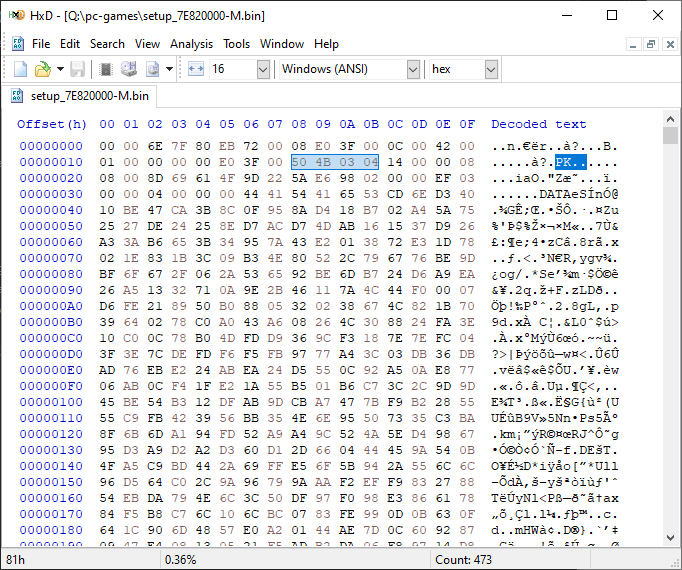Screen dimensions: 682x570
Task: Click the Offset(h) column header
Action: [x=52, y=124]
